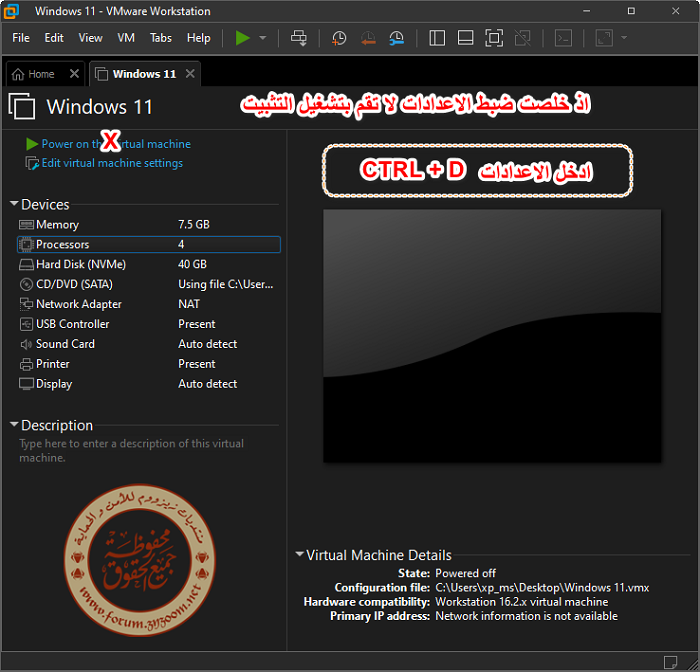Close the Windows 11 tab

point(190,74)
